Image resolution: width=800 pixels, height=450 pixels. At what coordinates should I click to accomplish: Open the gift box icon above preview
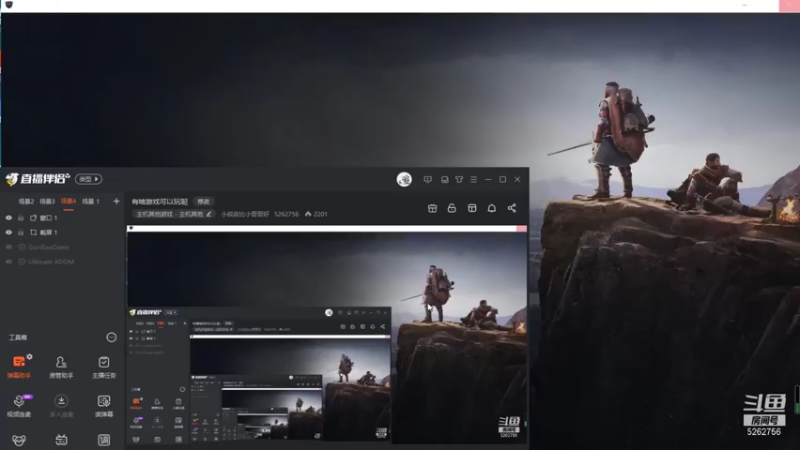[x=432, y=208]
